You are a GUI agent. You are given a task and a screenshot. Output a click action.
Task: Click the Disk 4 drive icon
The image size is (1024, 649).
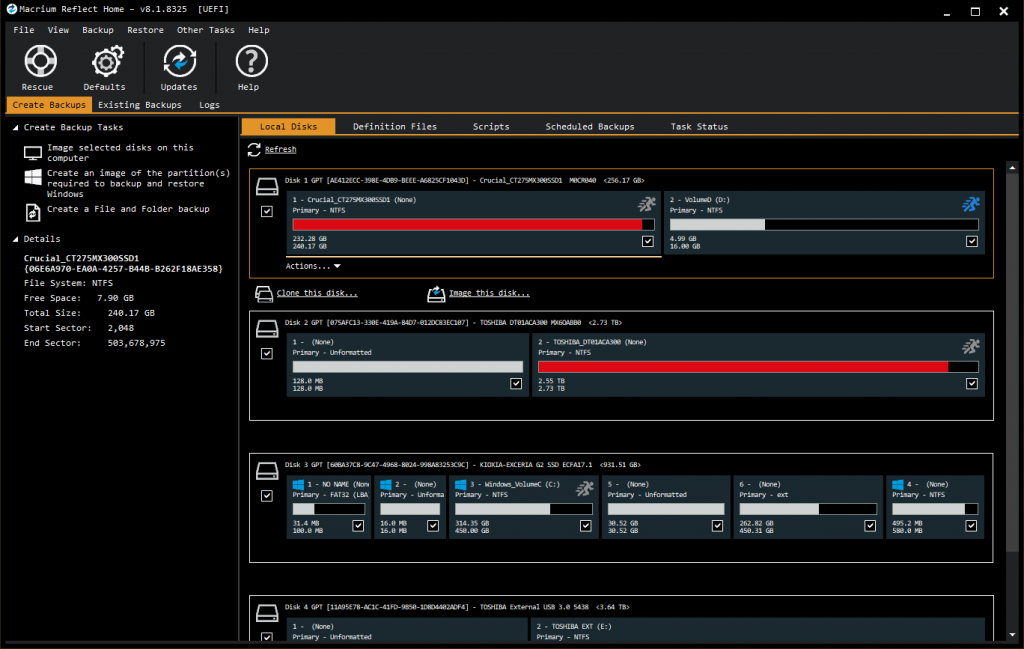coord(267,614)
